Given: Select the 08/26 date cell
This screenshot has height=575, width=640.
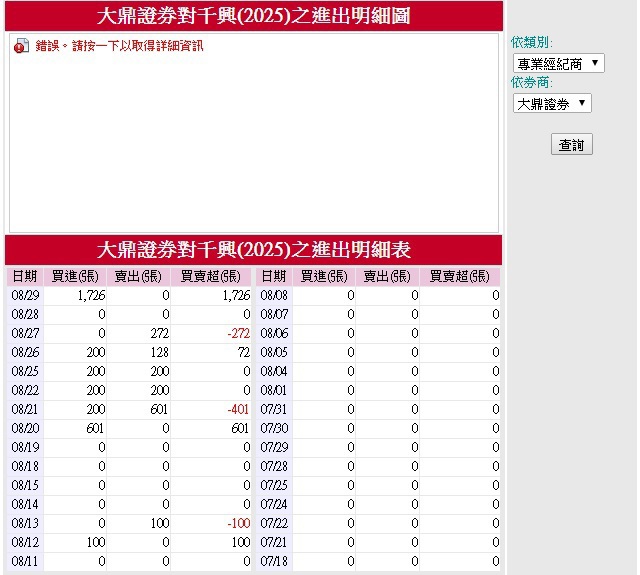Looking at the screenshot, I should pos(25,352).
